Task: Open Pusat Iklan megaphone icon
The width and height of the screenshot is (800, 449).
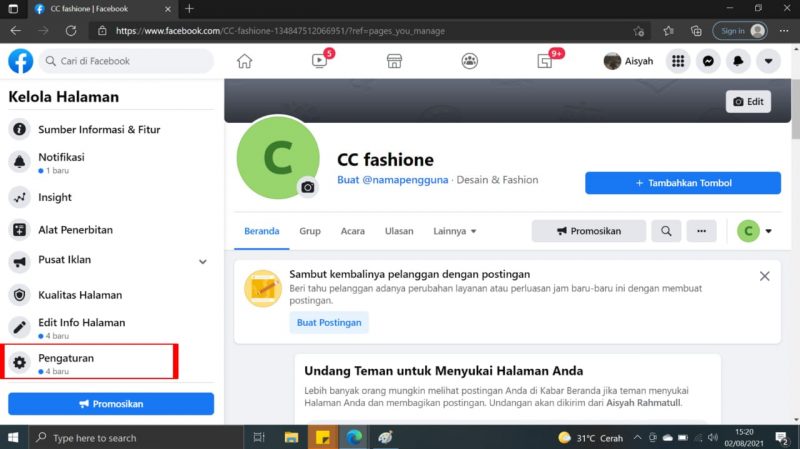Action: pyautogui.click(x=19, y=261)
